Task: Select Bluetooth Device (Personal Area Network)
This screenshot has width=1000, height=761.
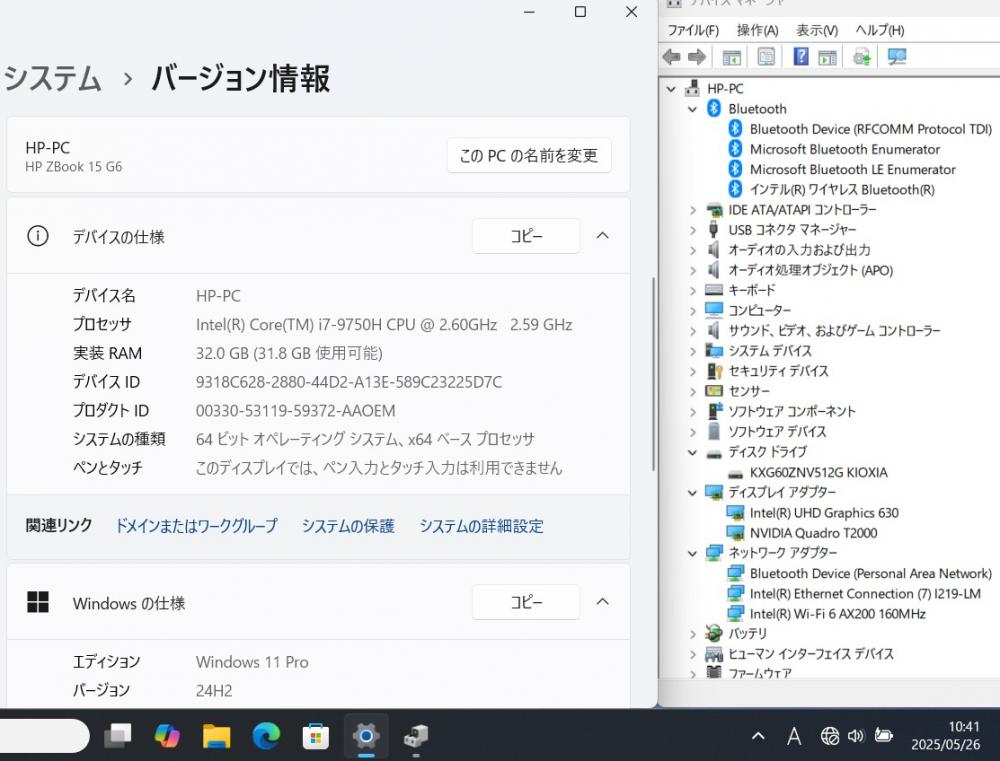Action: (x=871, y=573)
